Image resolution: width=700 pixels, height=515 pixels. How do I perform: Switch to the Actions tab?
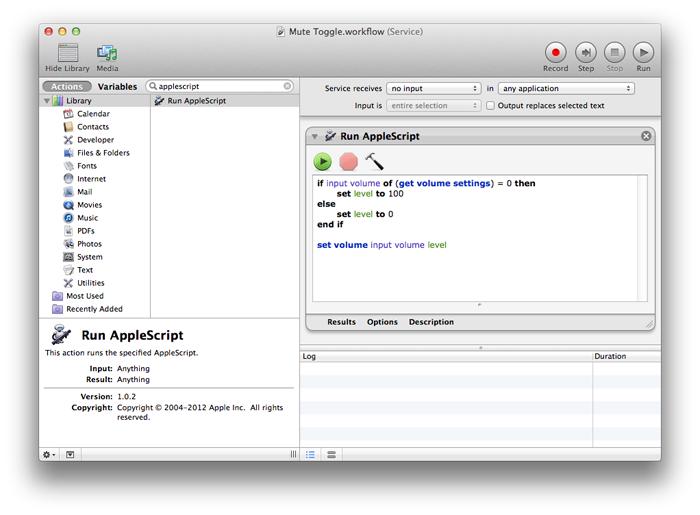pos(67,87)
